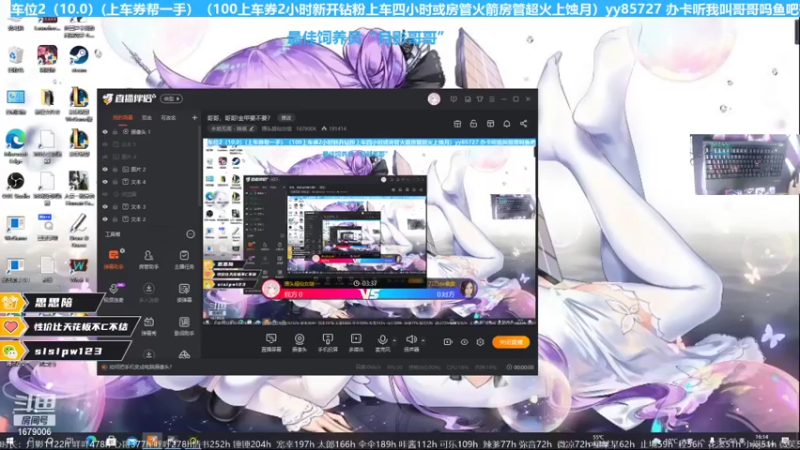This screenshot has height=450, width=800.
Task: Show the hidden 图片 4 layer
Action: coord(105,157)
